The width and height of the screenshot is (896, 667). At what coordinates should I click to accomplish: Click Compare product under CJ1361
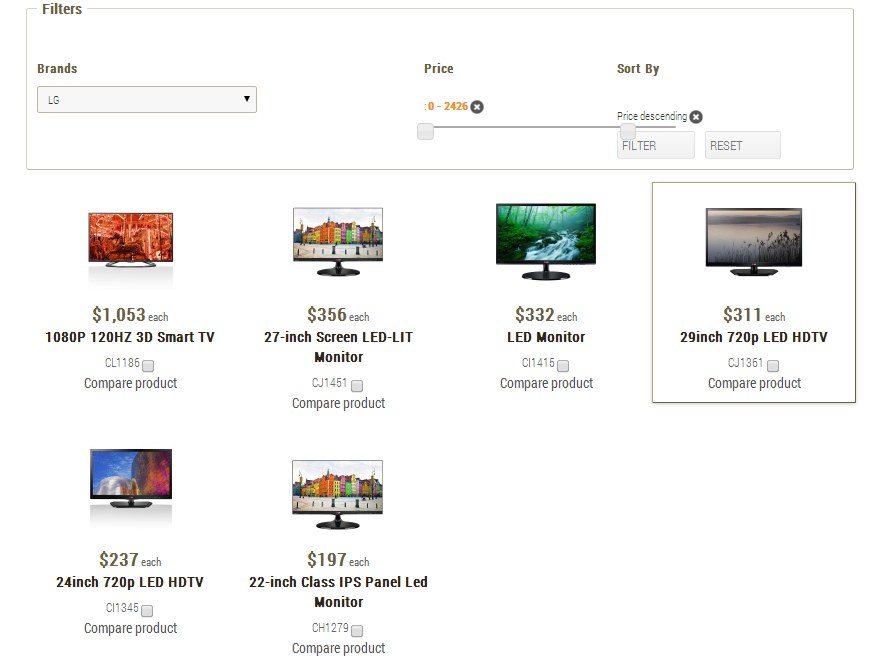coord(754,383)
